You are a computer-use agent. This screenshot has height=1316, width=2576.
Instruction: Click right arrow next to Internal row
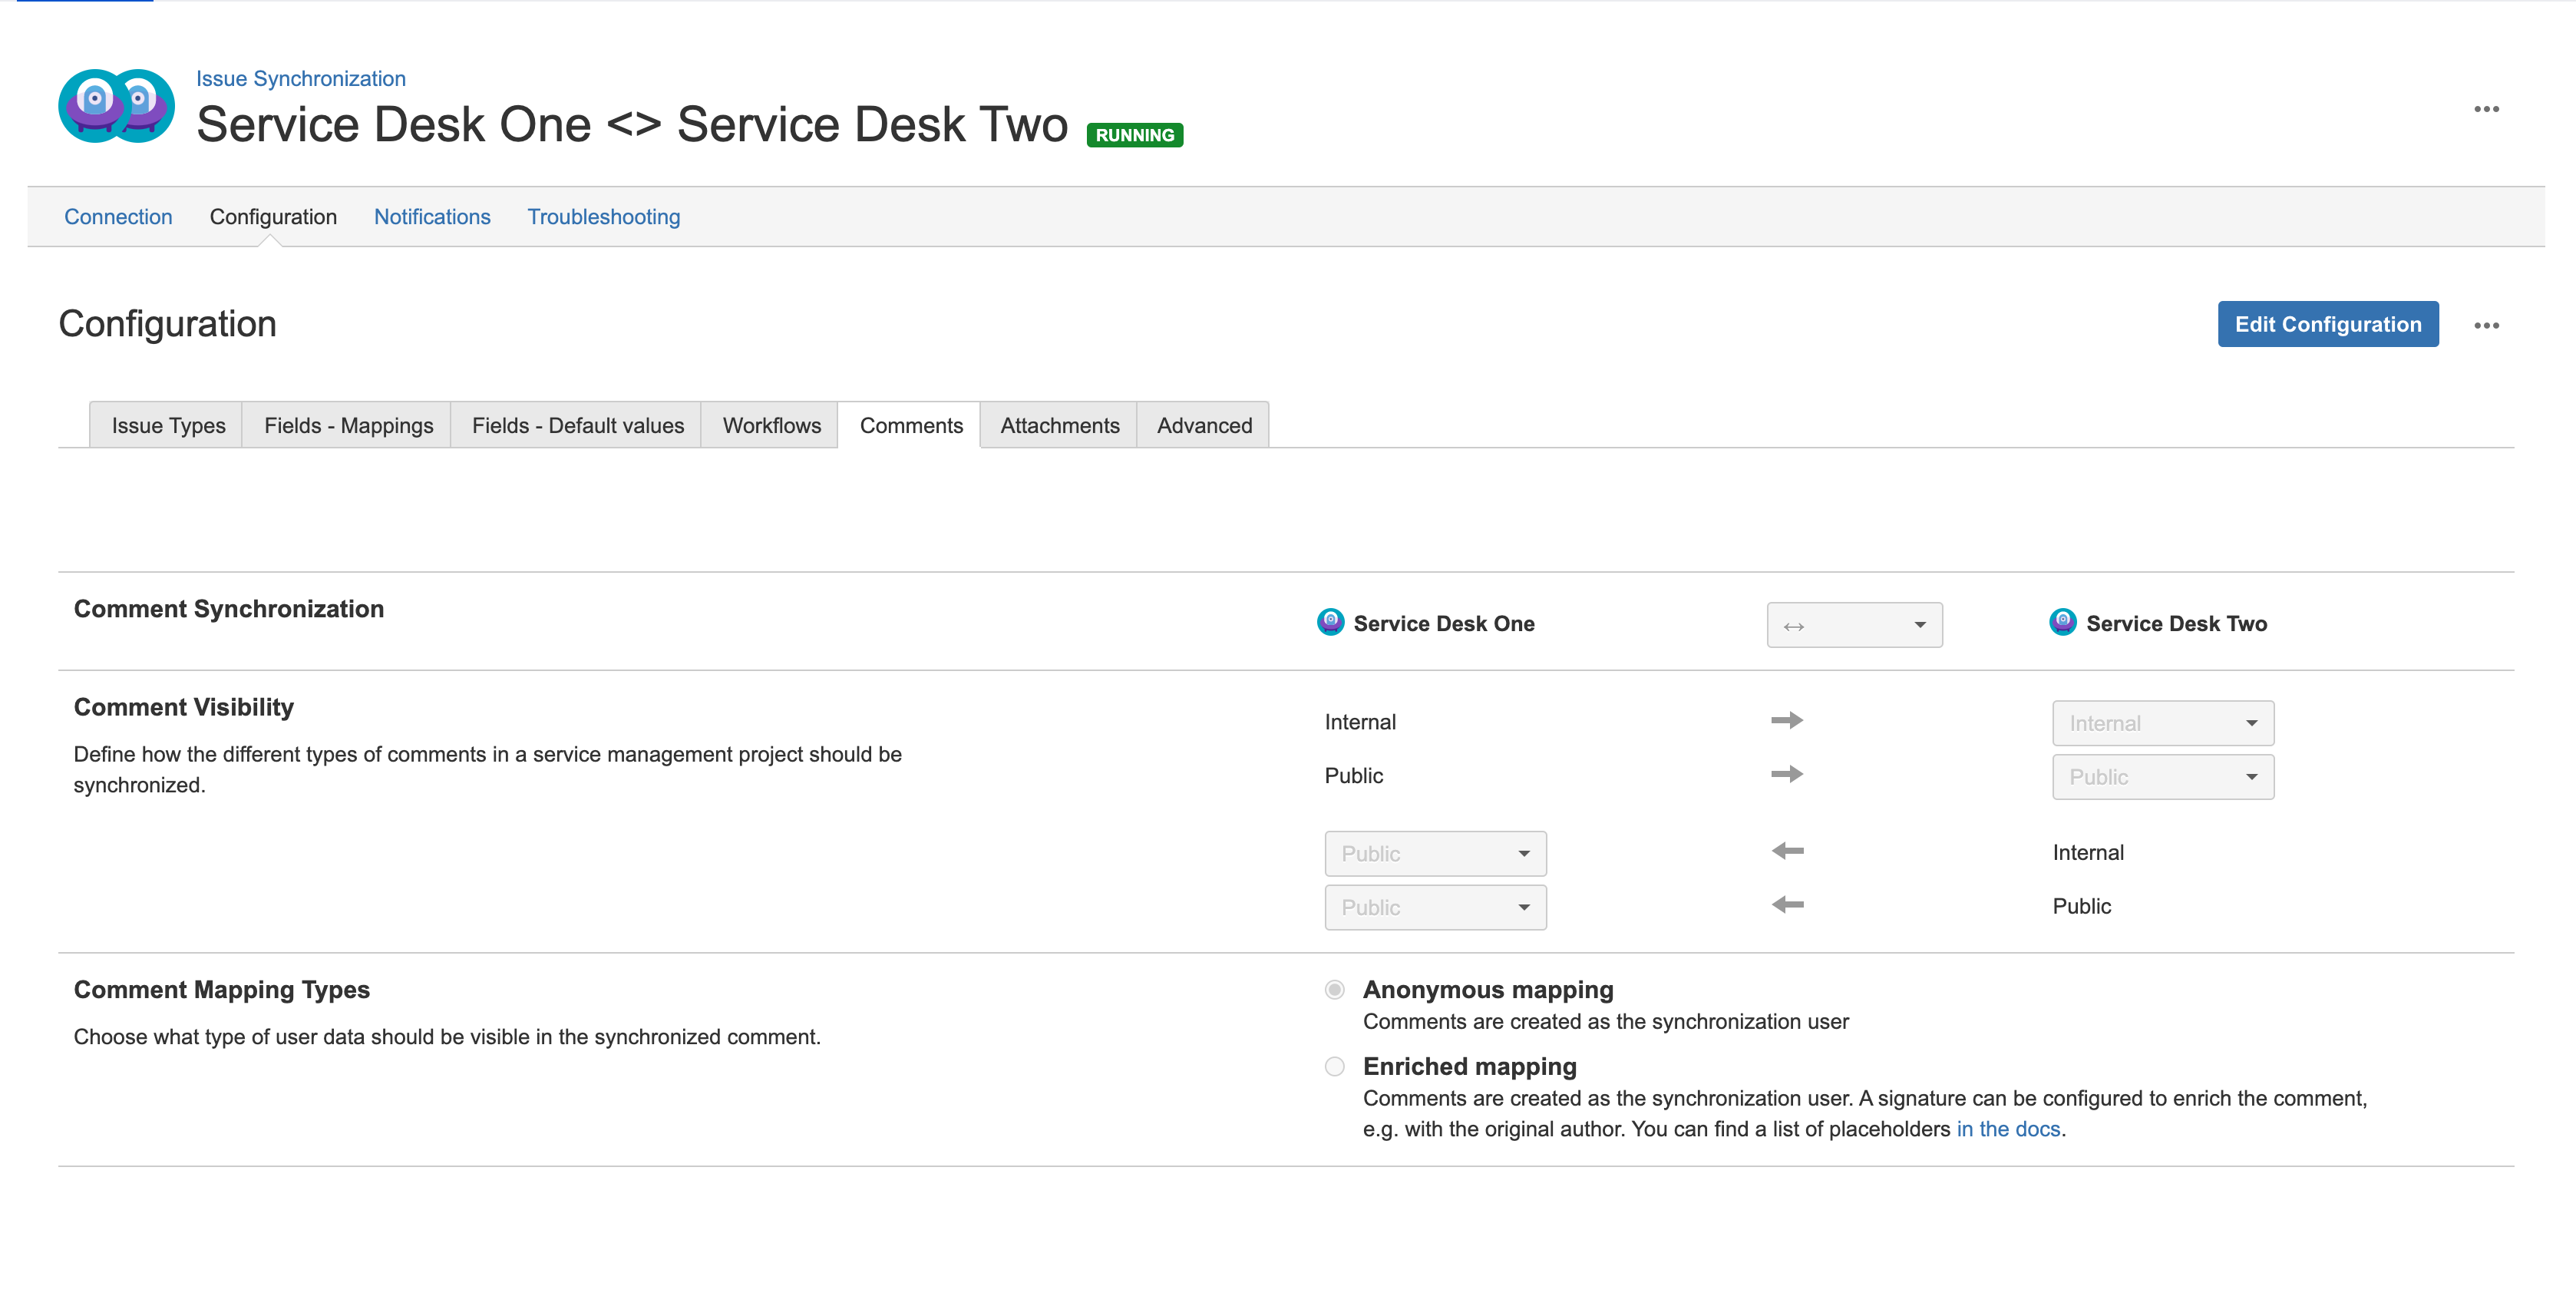point(1786,721)
